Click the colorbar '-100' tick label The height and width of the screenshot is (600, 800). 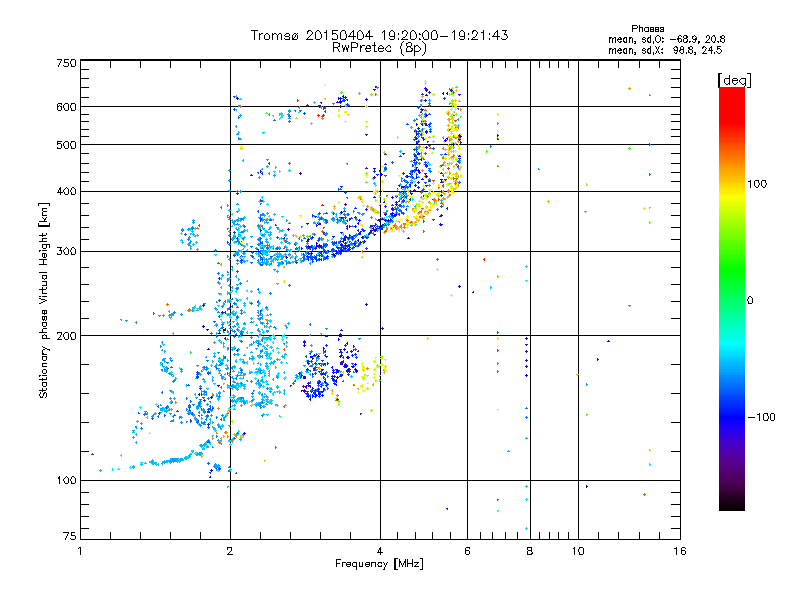click(761, 417)
